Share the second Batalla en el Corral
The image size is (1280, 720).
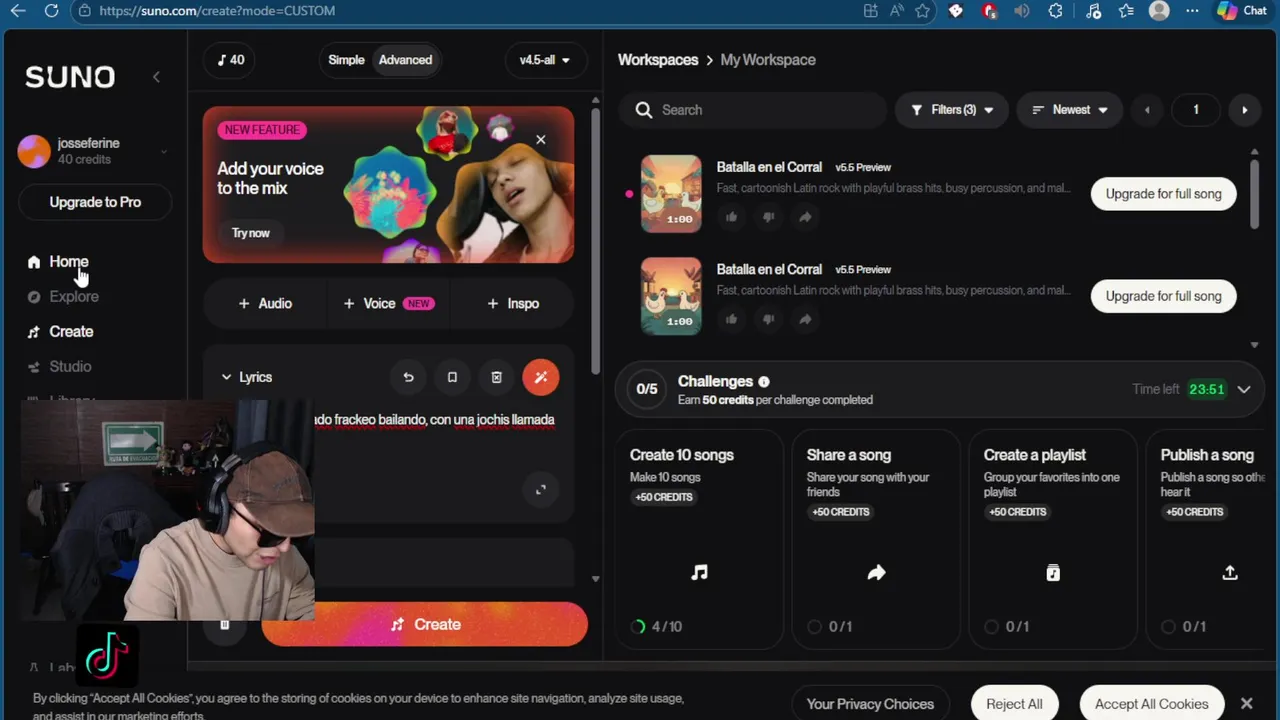(805, 319)
